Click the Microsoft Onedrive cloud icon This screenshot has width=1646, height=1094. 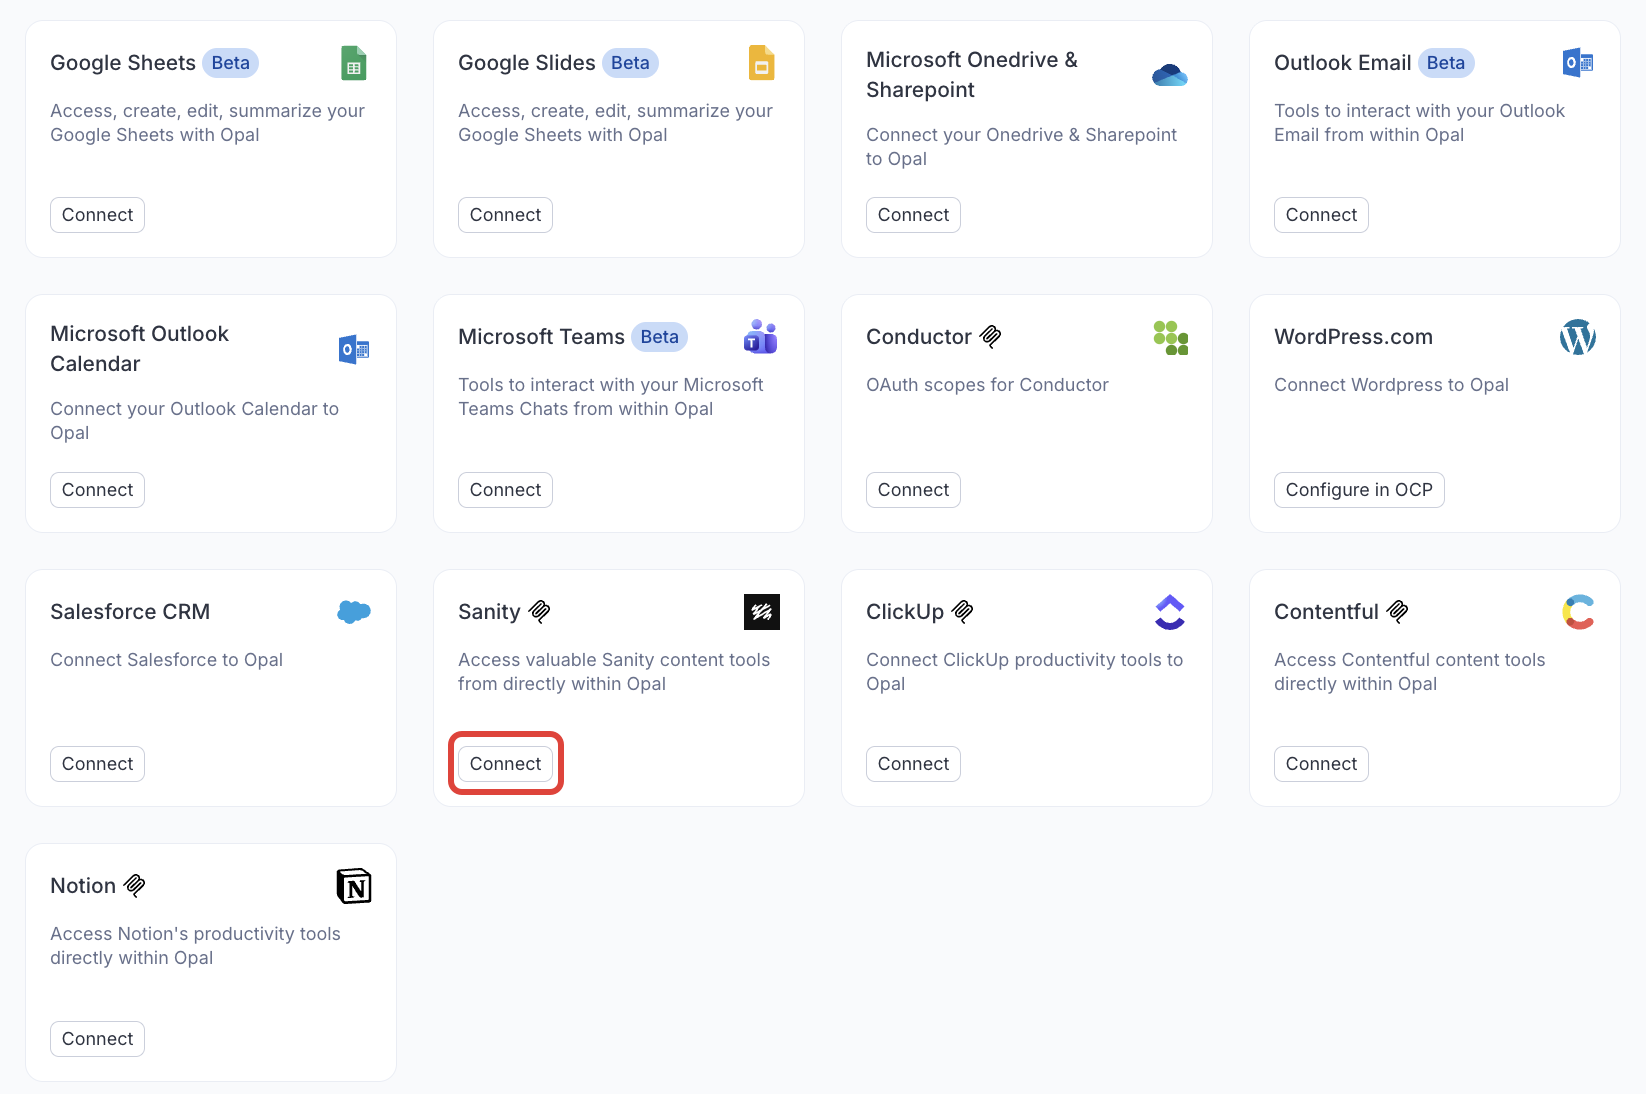1169,75
